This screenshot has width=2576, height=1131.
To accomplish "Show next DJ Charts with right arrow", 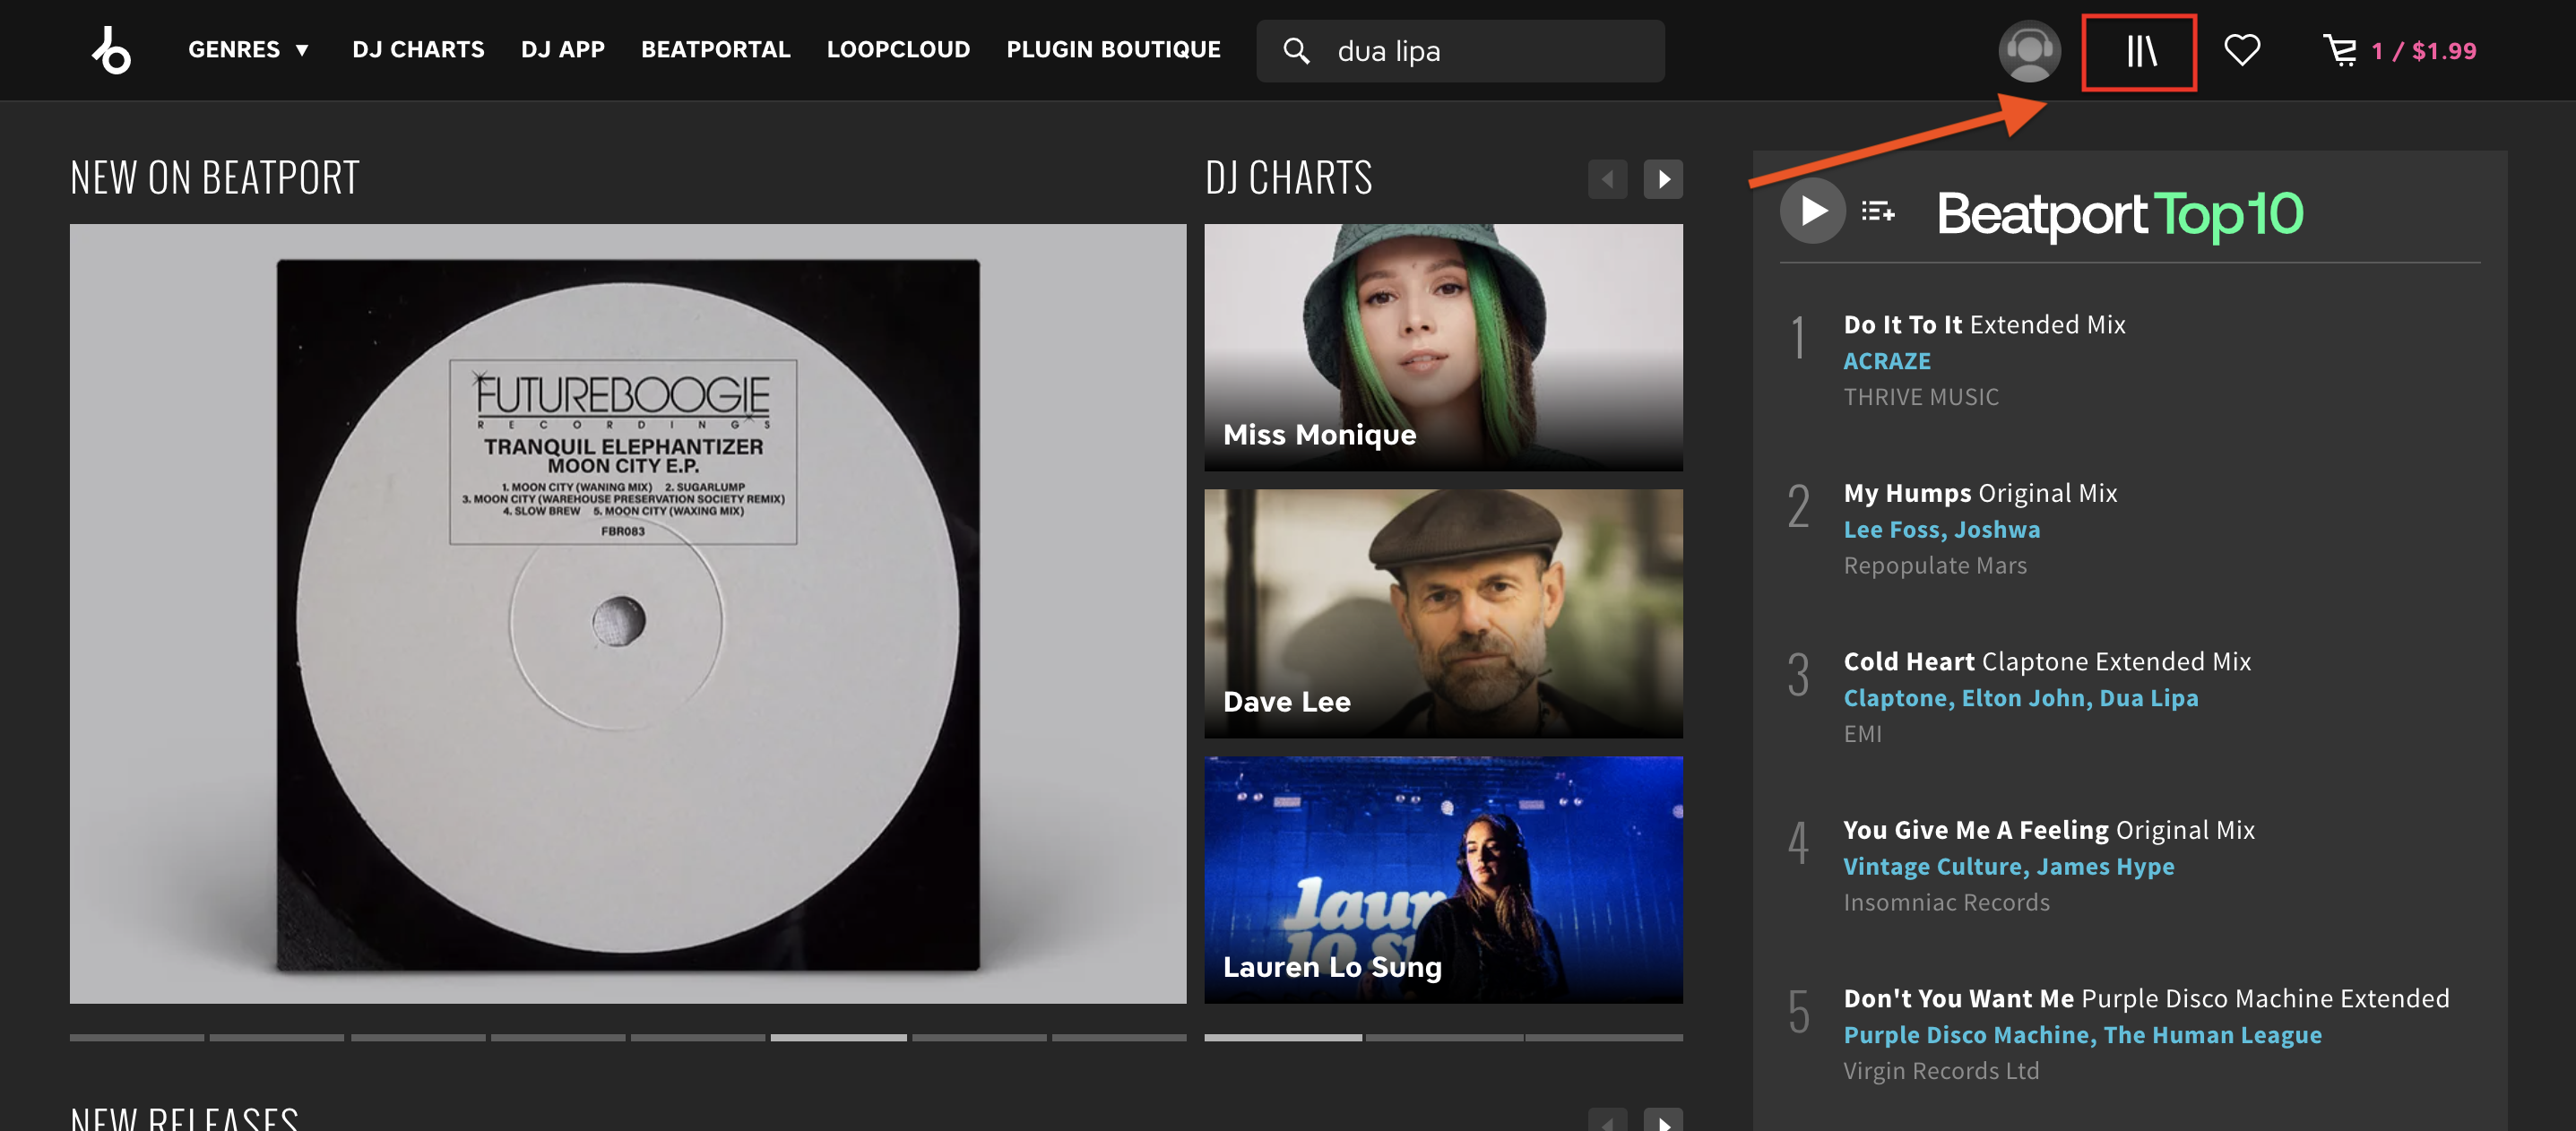I will 1663,179.
